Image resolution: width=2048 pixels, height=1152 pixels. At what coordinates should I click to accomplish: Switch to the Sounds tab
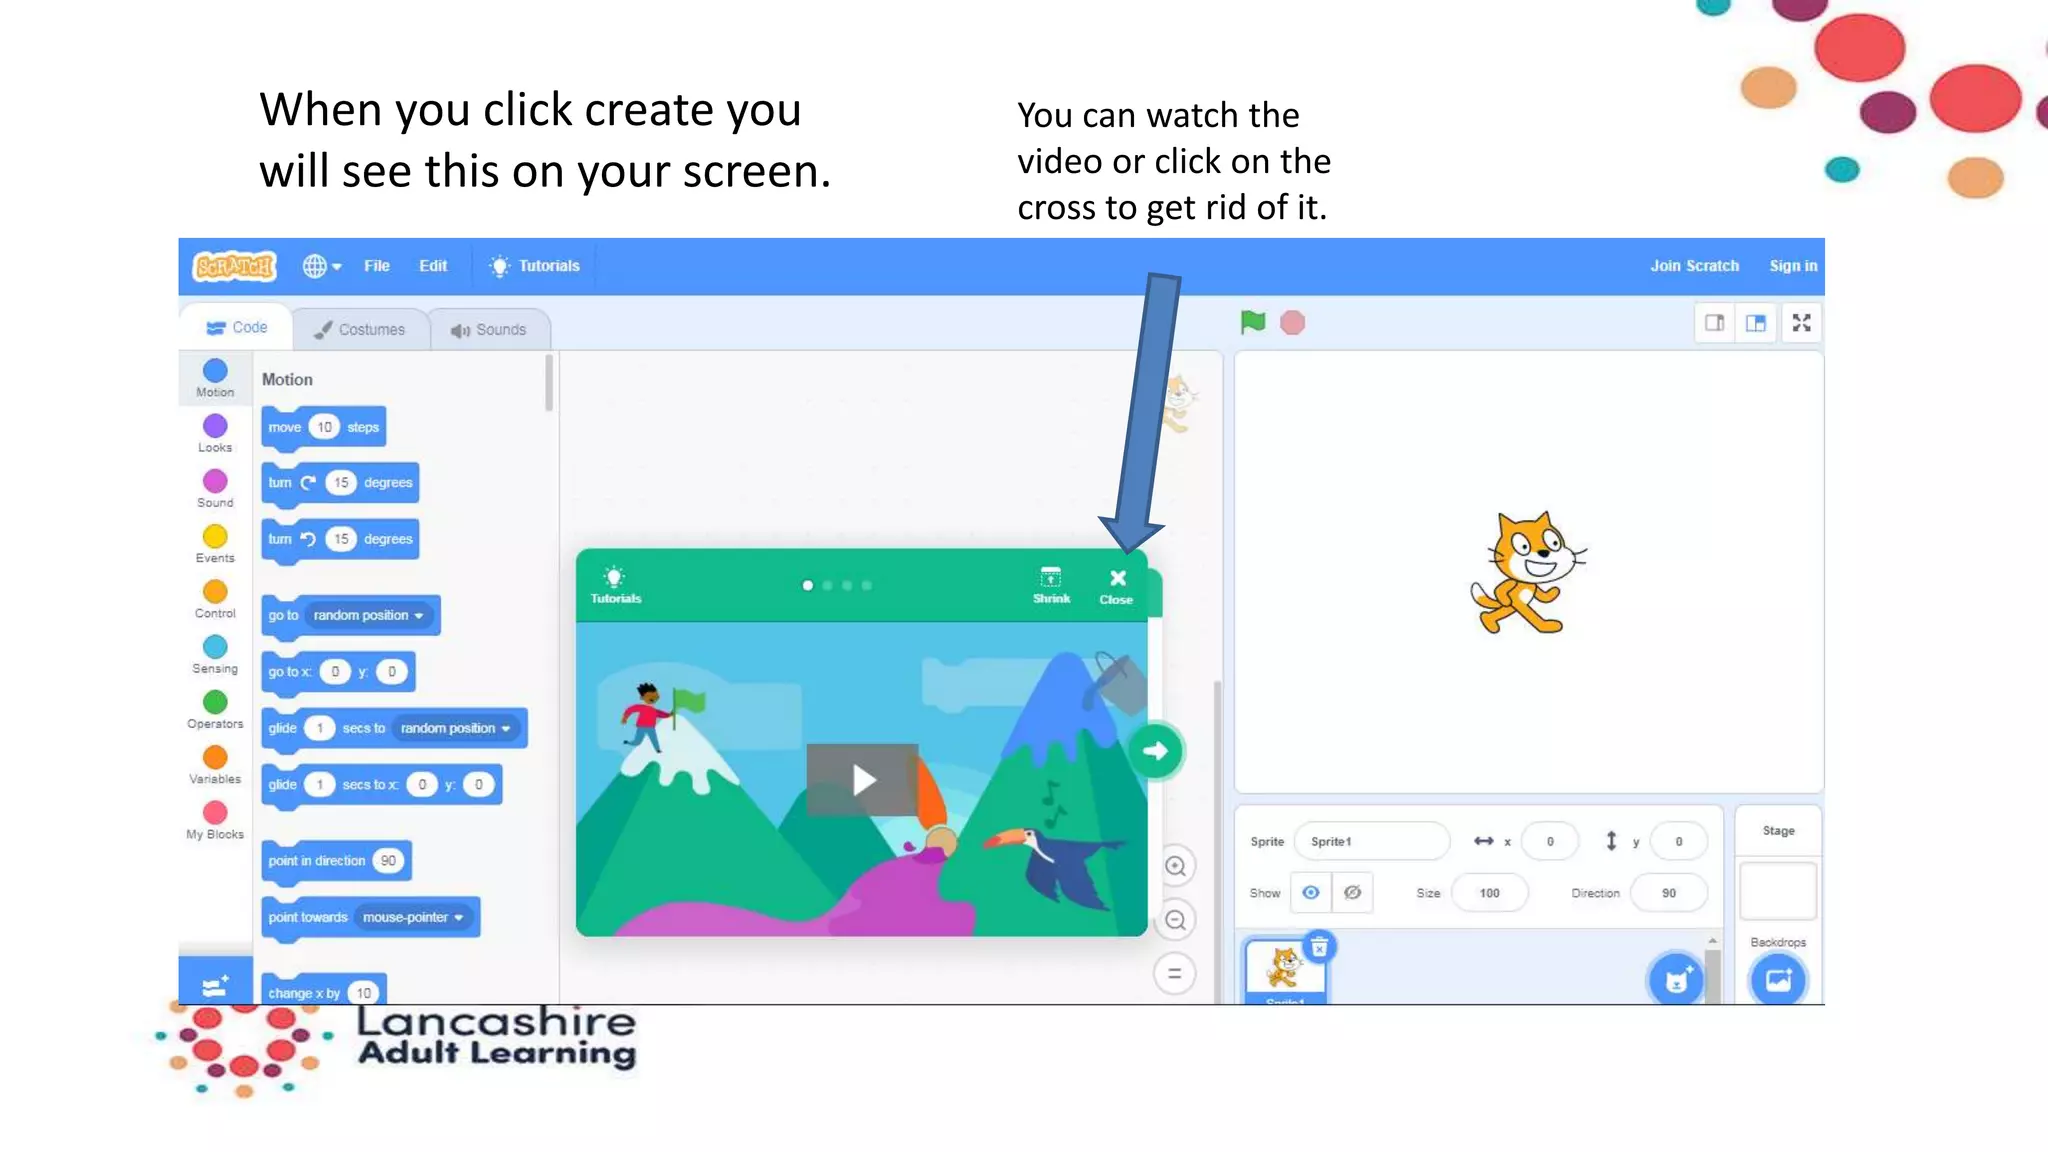pos(489,329)
